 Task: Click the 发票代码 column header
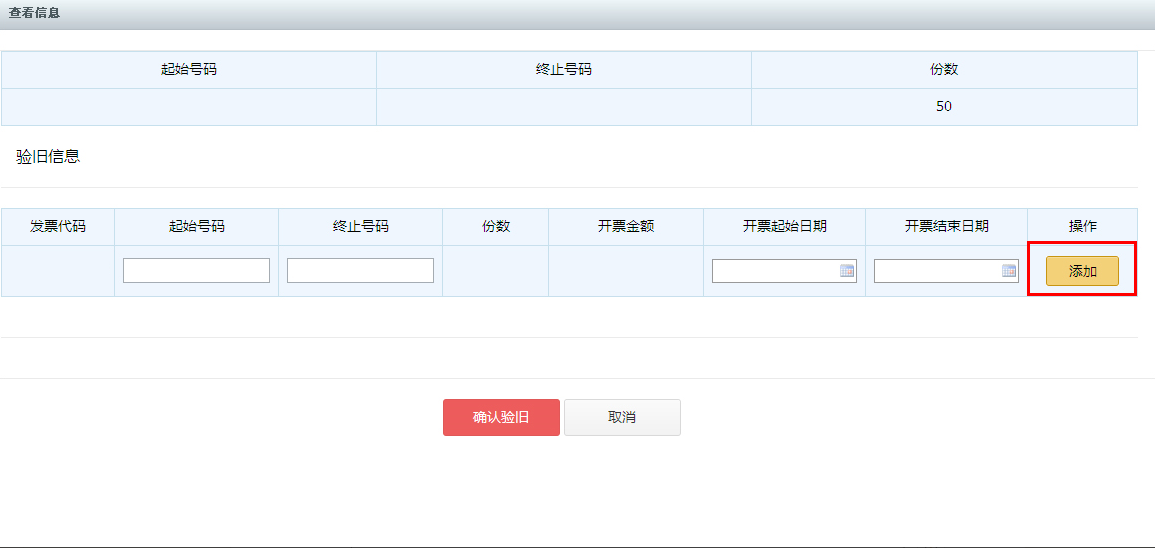[57, 227]
